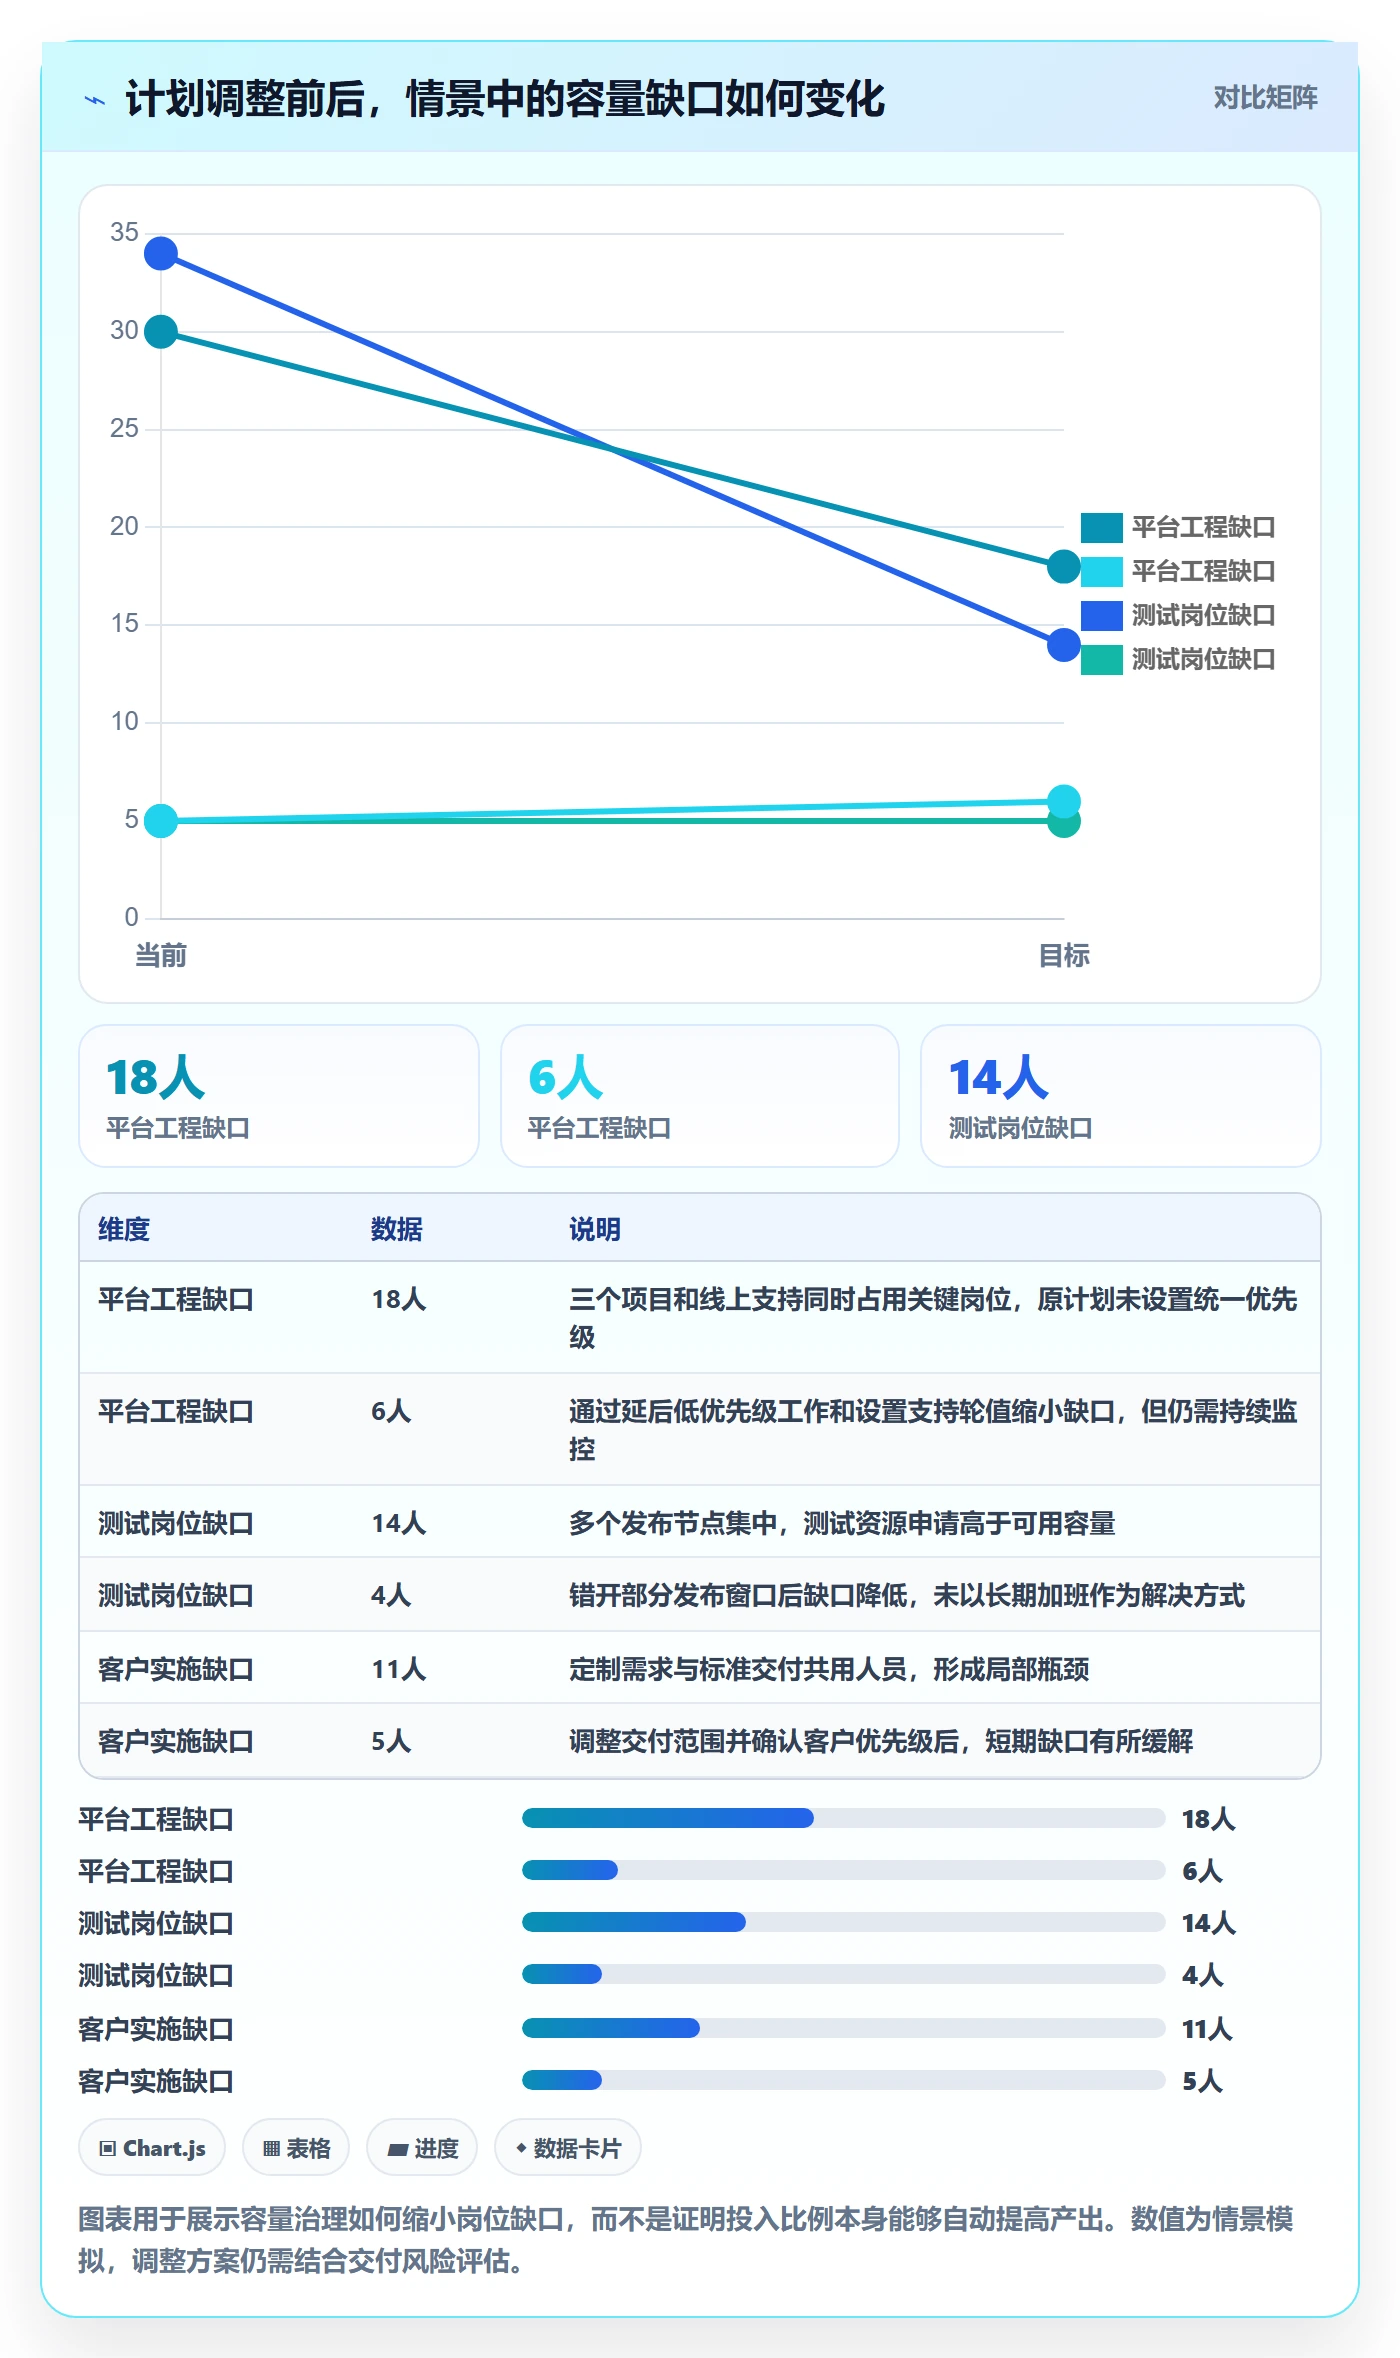Toggle the green 测试岗位缺口 legend swatch
Image resolution: width=1400 pixels, height=2358 pixels.
pos(1101,659)
